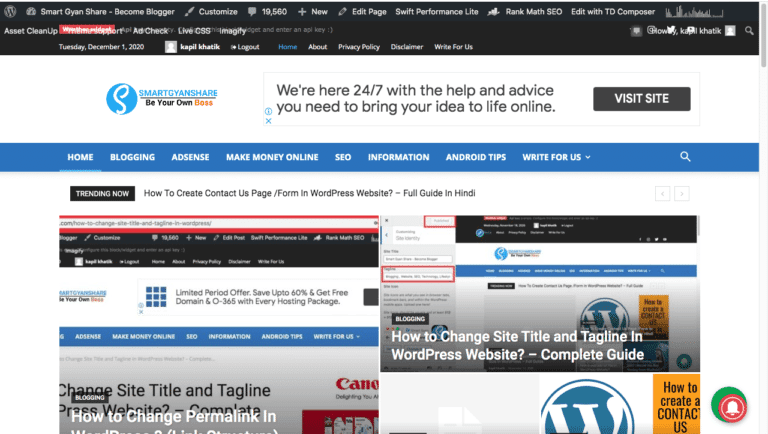The height and width of the screenshot is (434, 768).
Task: Click admin bar search magnifier icon
Action: click(749, 30)
